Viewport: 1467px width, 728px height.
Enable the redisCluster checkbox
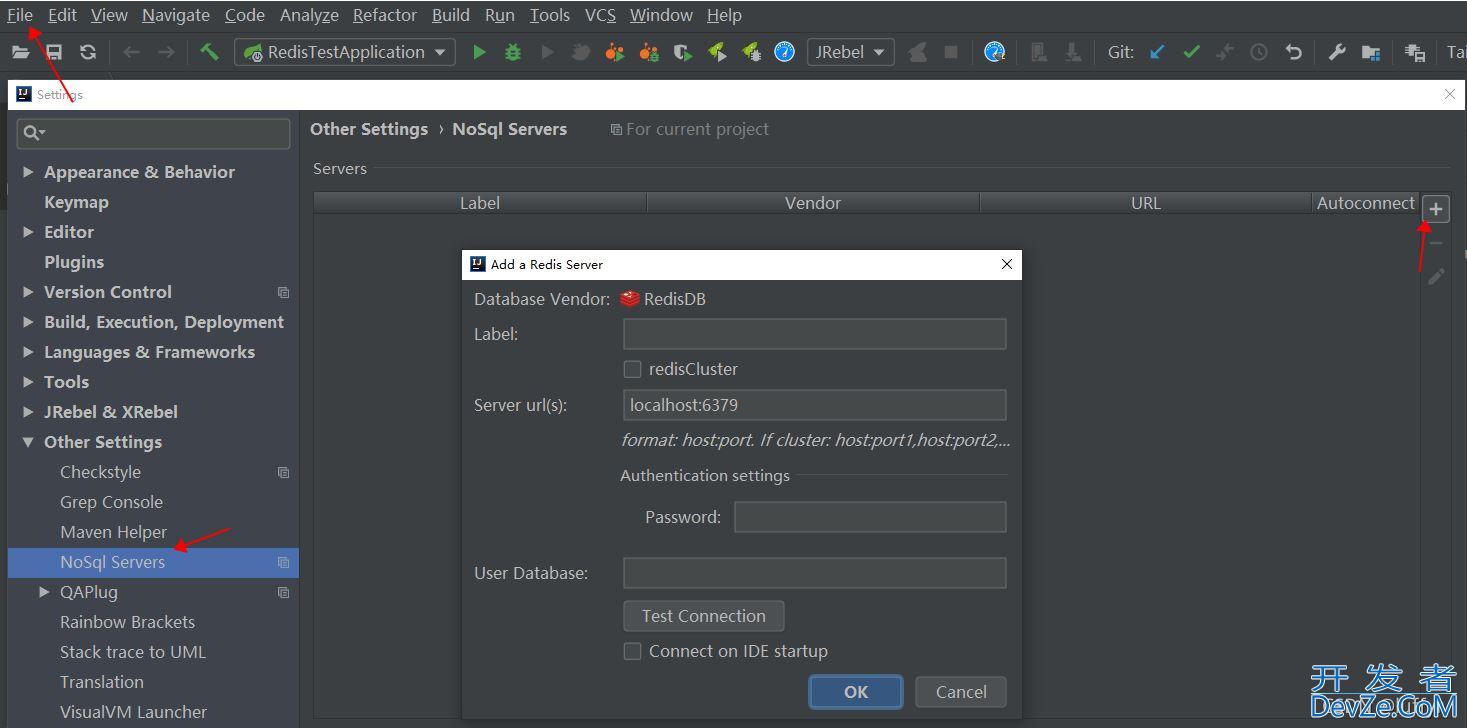632,369
